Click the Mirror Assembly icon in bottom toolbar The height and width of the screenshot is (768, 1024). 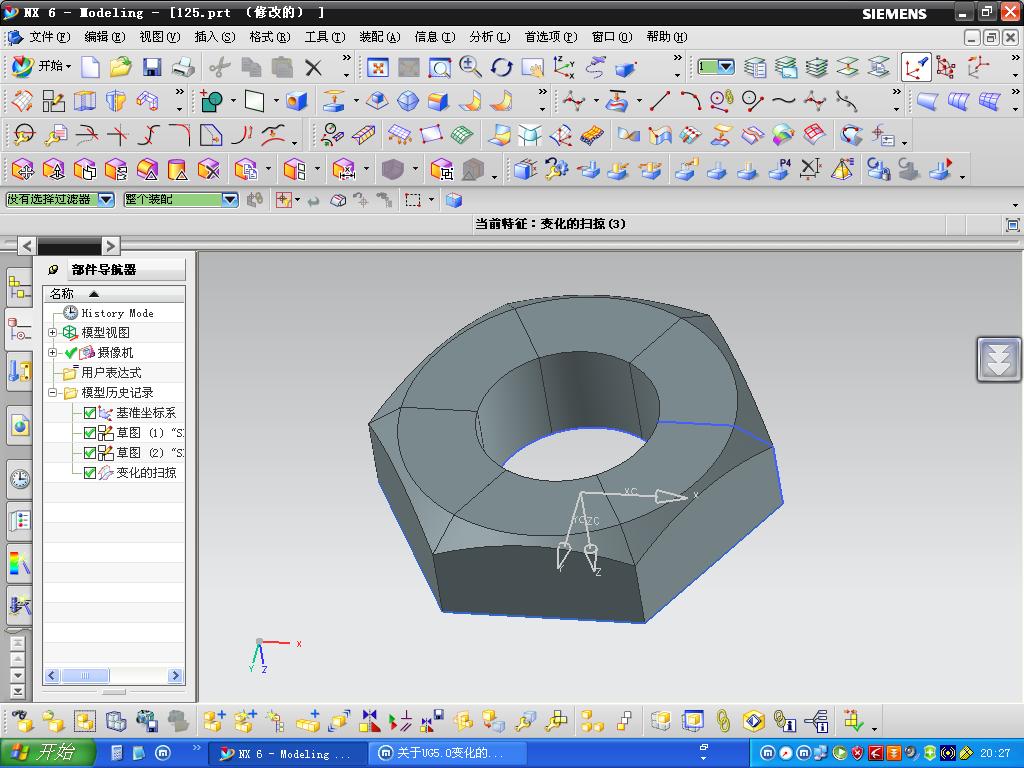pos(370,721)
